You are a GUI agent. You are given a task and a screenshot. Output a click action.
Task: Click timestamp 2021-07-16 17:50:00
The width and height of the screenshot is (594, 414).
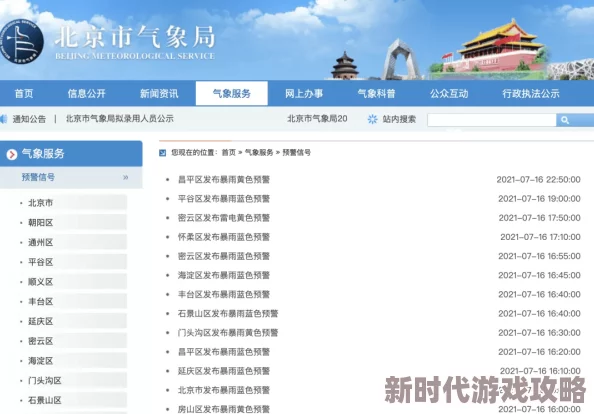539,218
